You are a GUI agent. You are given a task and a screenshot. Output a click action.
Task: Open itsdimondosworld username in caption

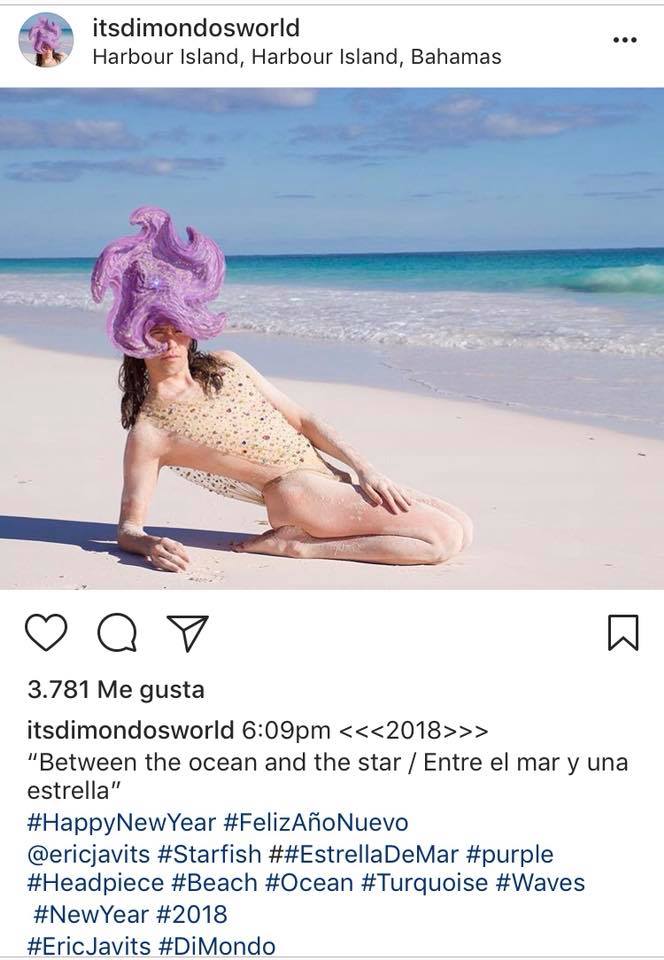tap(130, 730)
